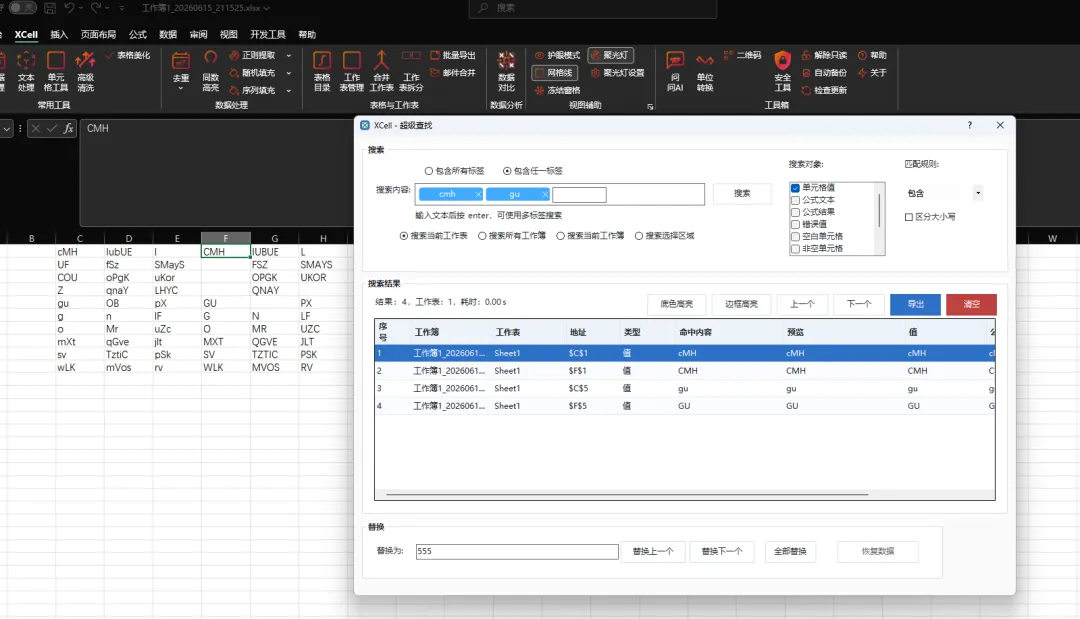Select the 包含所有标签 radio option
1080x619 pixels.
tap(428, 171)
